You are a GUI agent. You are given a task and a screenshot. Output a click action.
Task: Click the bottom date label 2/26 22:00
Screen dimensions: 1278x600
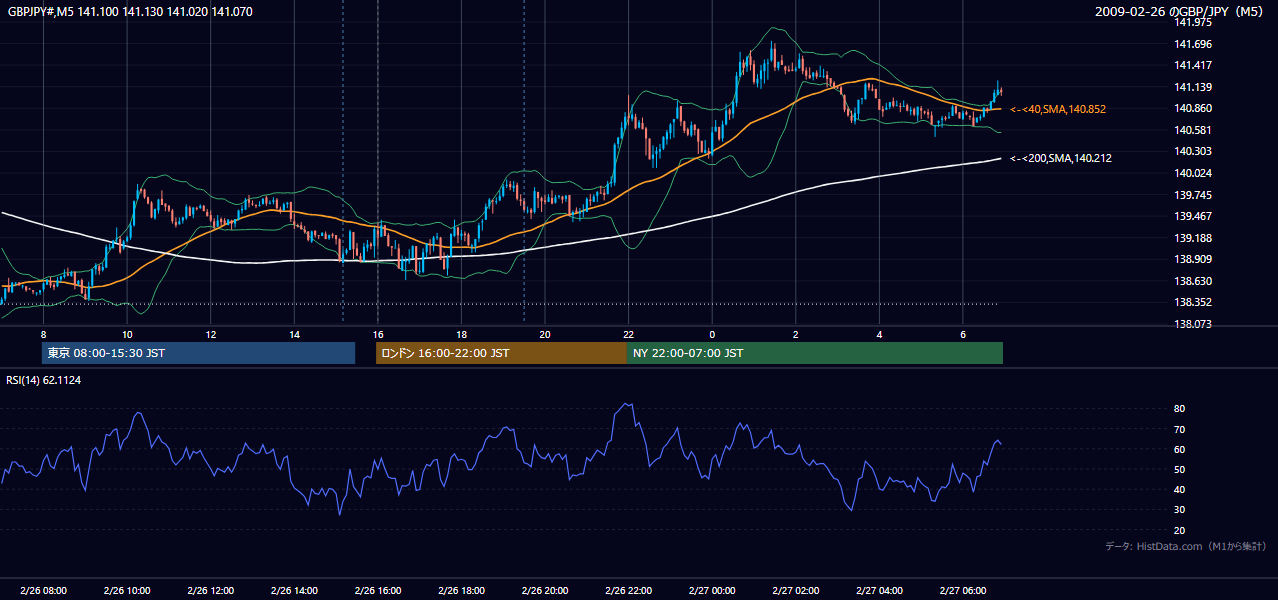628,591
